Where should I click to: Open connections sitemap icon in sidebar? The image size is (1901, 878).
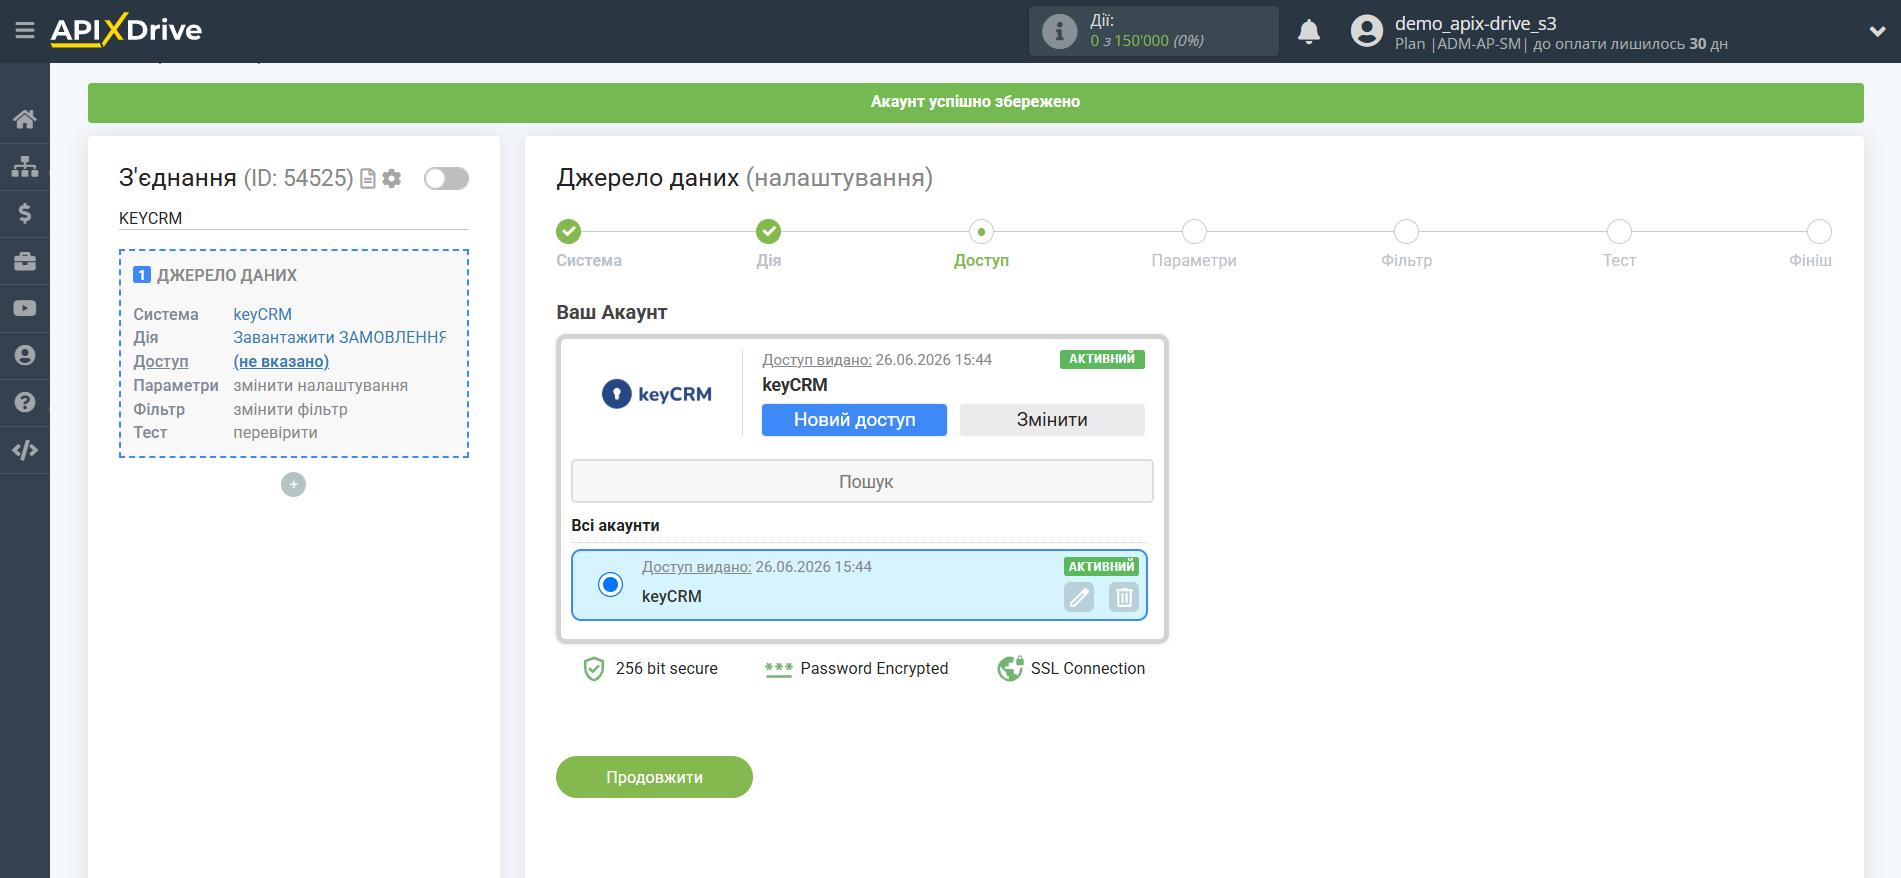(25, 166)
